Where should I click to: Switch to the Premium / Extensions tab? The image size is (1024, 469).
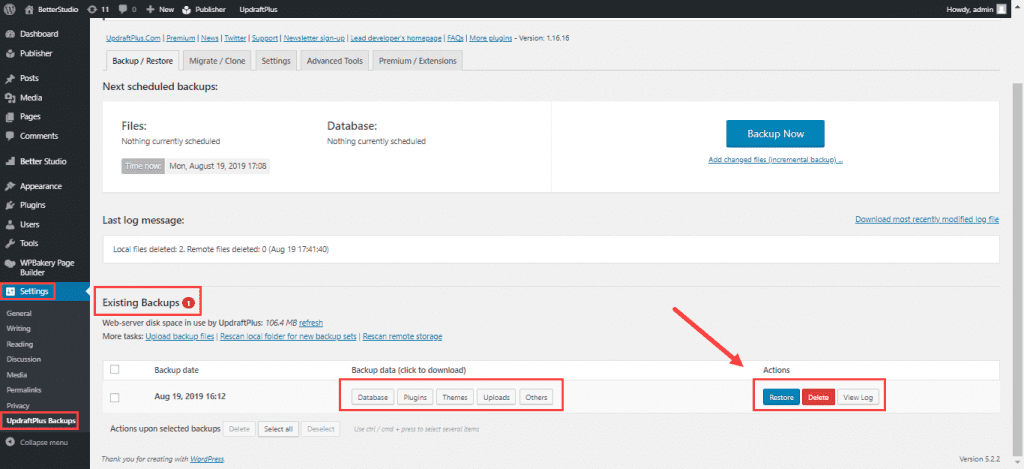tap(417, 61)
